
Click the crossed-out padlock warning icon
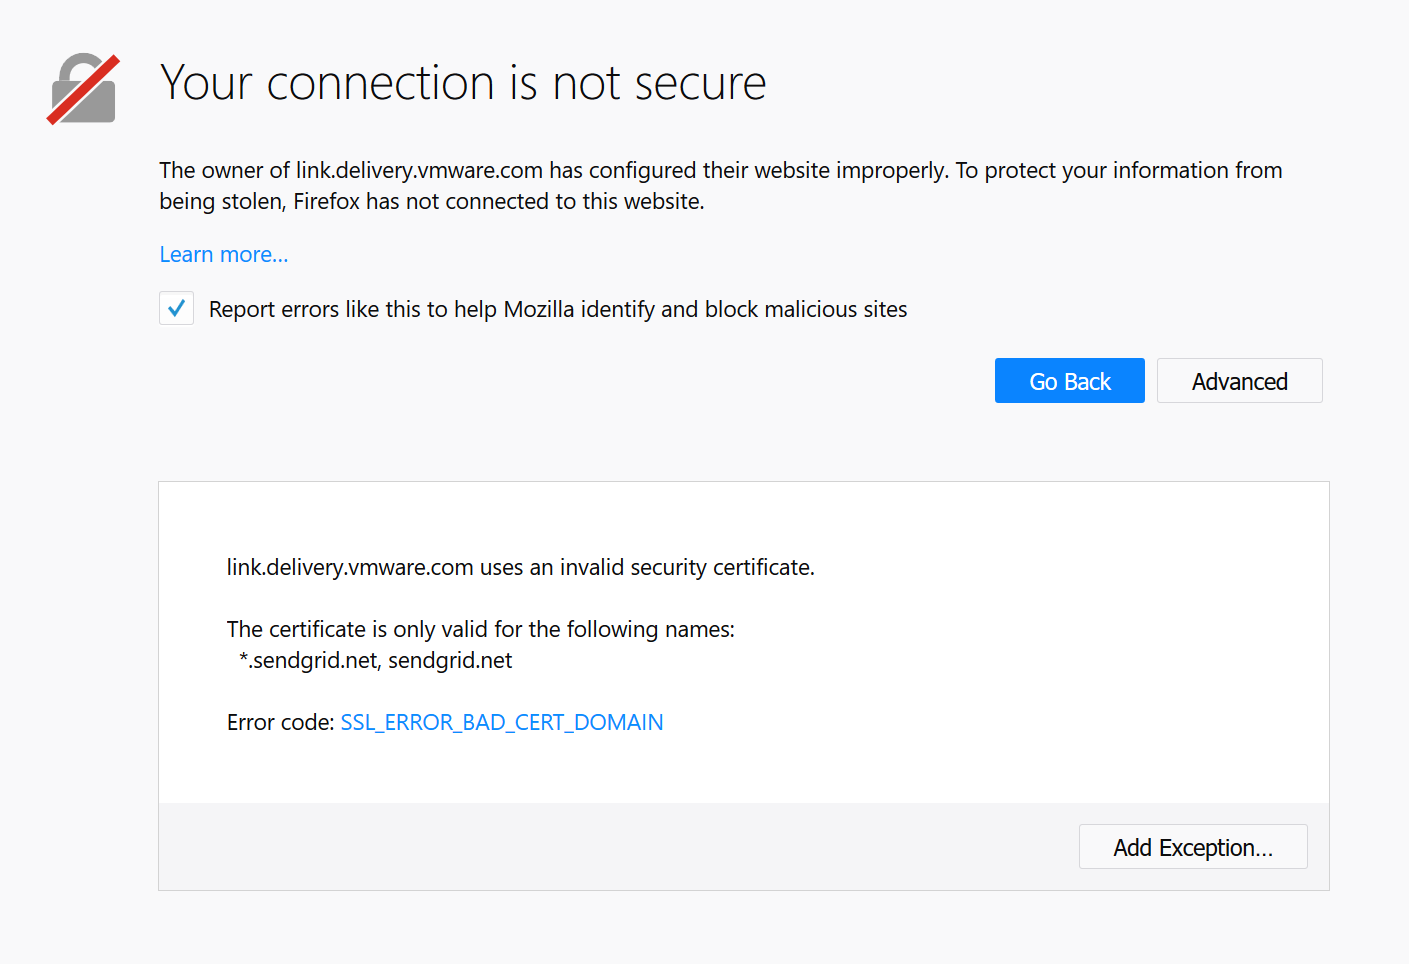click(84, 89)
